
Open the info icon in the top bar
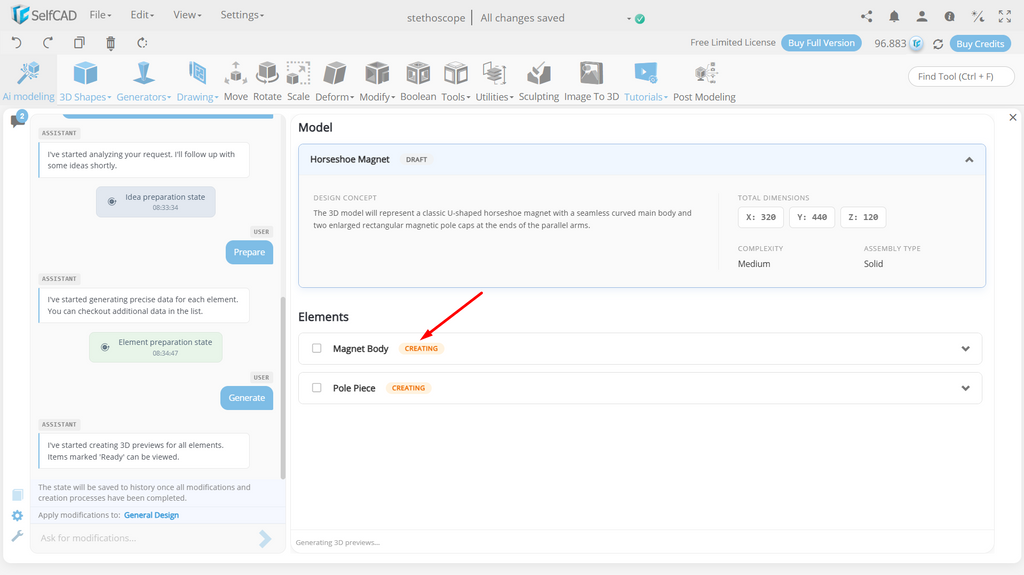950,16
